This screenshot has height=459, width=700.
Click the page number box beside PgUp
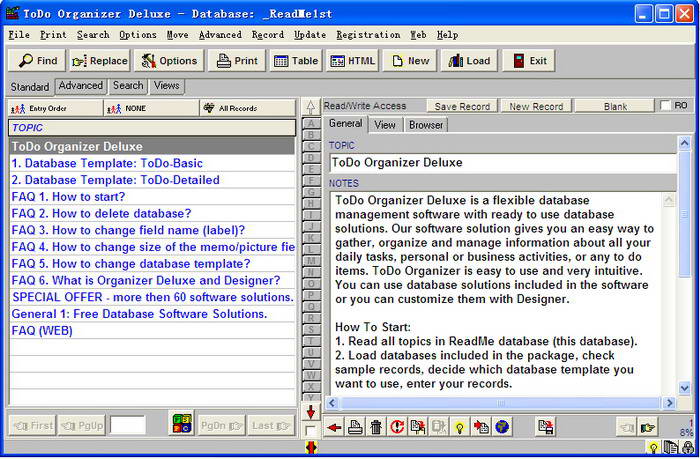(128, 426)
